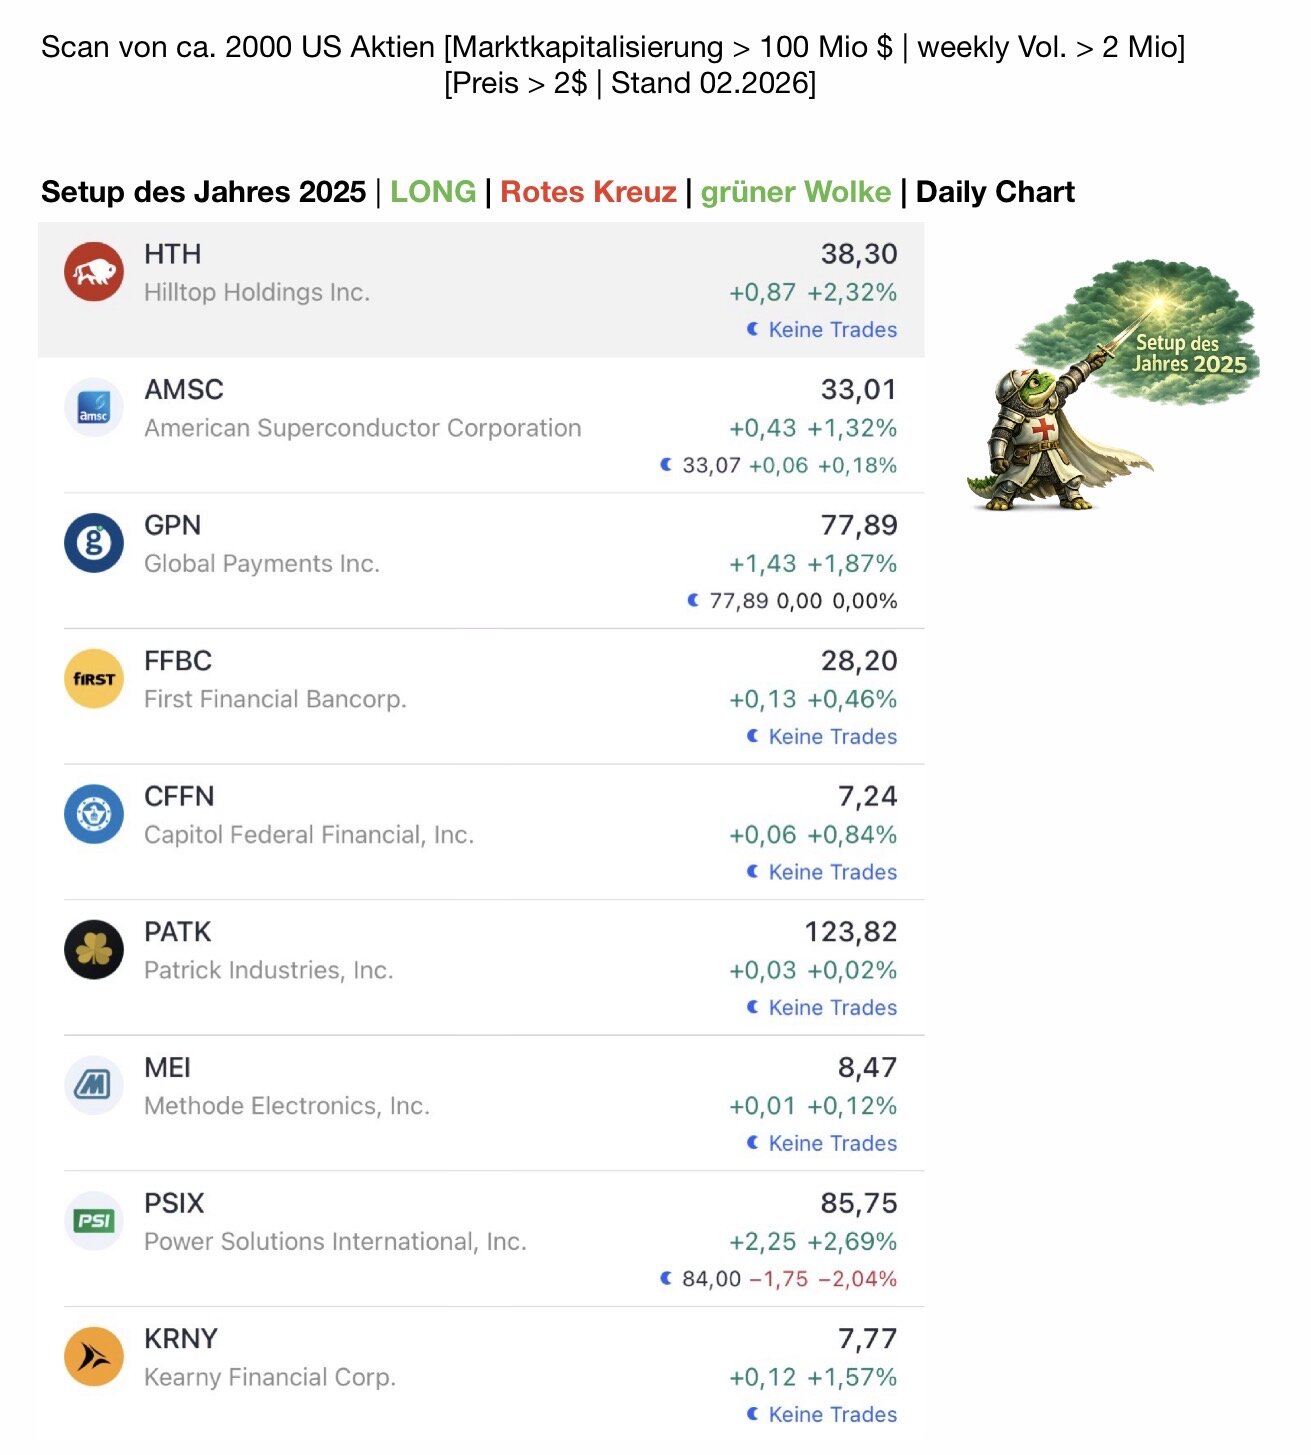The width and height of the screenshot is (1311, 1455).
Task: Open Keine Trades link under FFBC
Action: click(x=832, y=737)
